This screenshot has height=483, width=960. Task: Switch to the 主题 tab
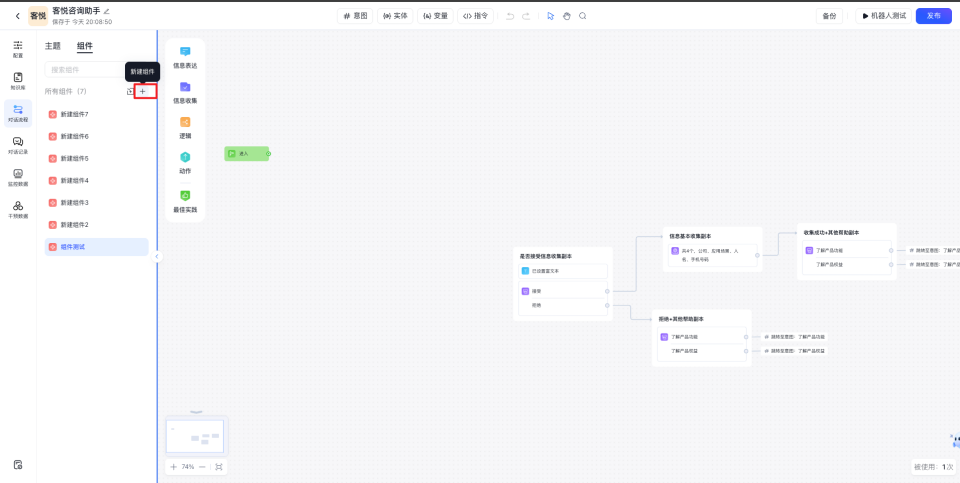tap(52, 46)
